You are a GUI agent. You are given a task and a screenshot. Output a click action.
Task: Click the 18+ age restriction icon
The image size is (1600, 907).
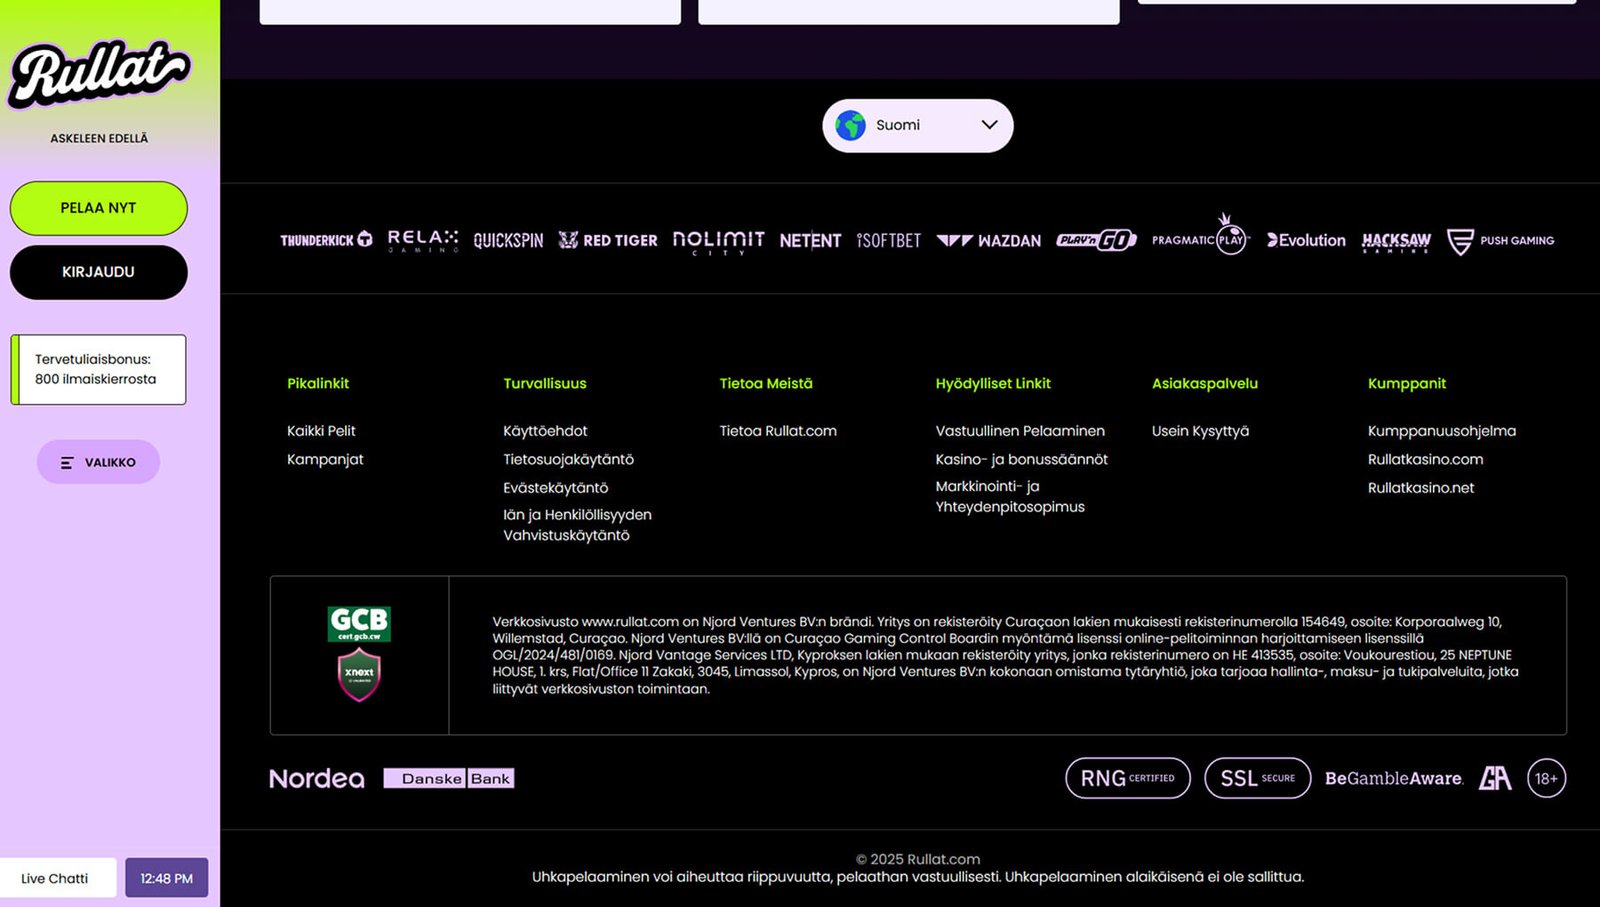[x=1546, y=778]
